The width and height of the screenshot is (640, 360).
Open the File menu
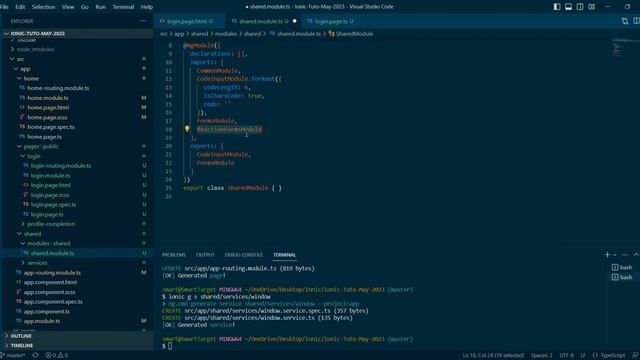pyautogui.click(x=4, y=7)
